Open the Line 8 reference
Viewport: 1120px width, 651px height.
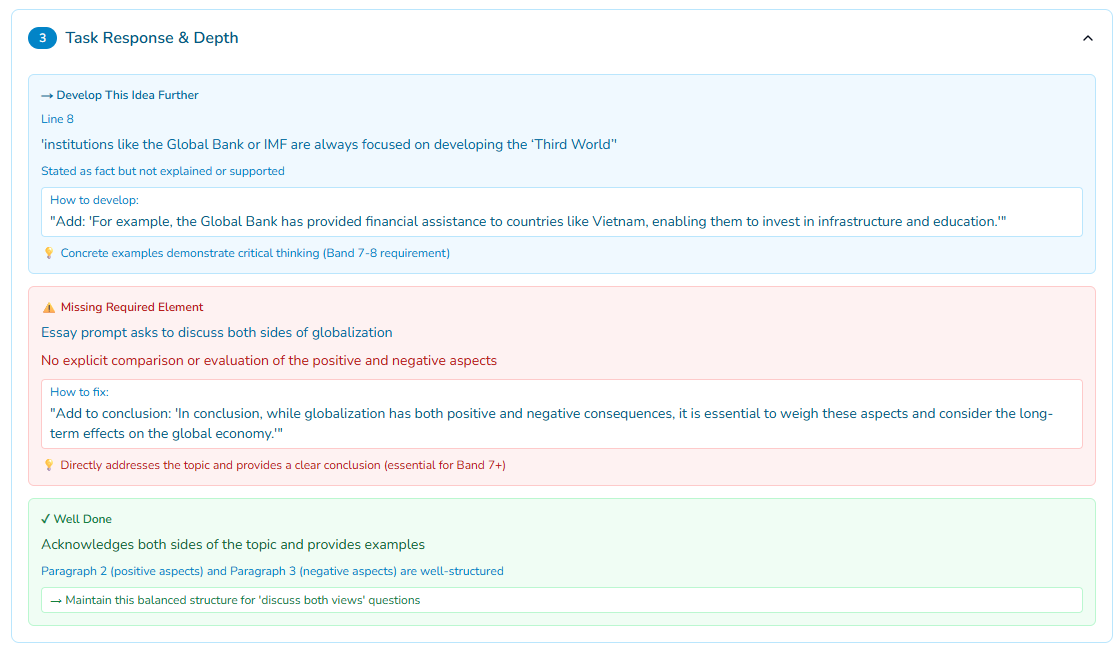(x=57, y=119)
